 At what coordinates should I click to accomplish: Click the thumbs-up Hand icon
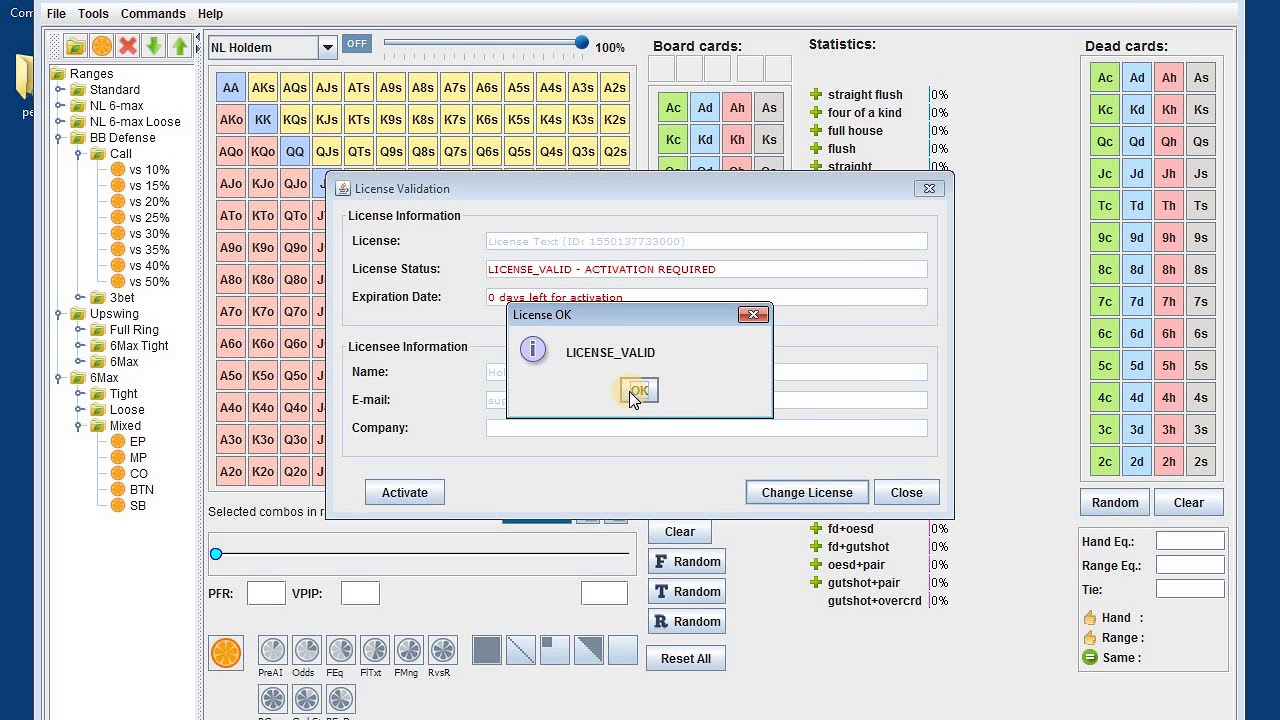pos(1090,618)
